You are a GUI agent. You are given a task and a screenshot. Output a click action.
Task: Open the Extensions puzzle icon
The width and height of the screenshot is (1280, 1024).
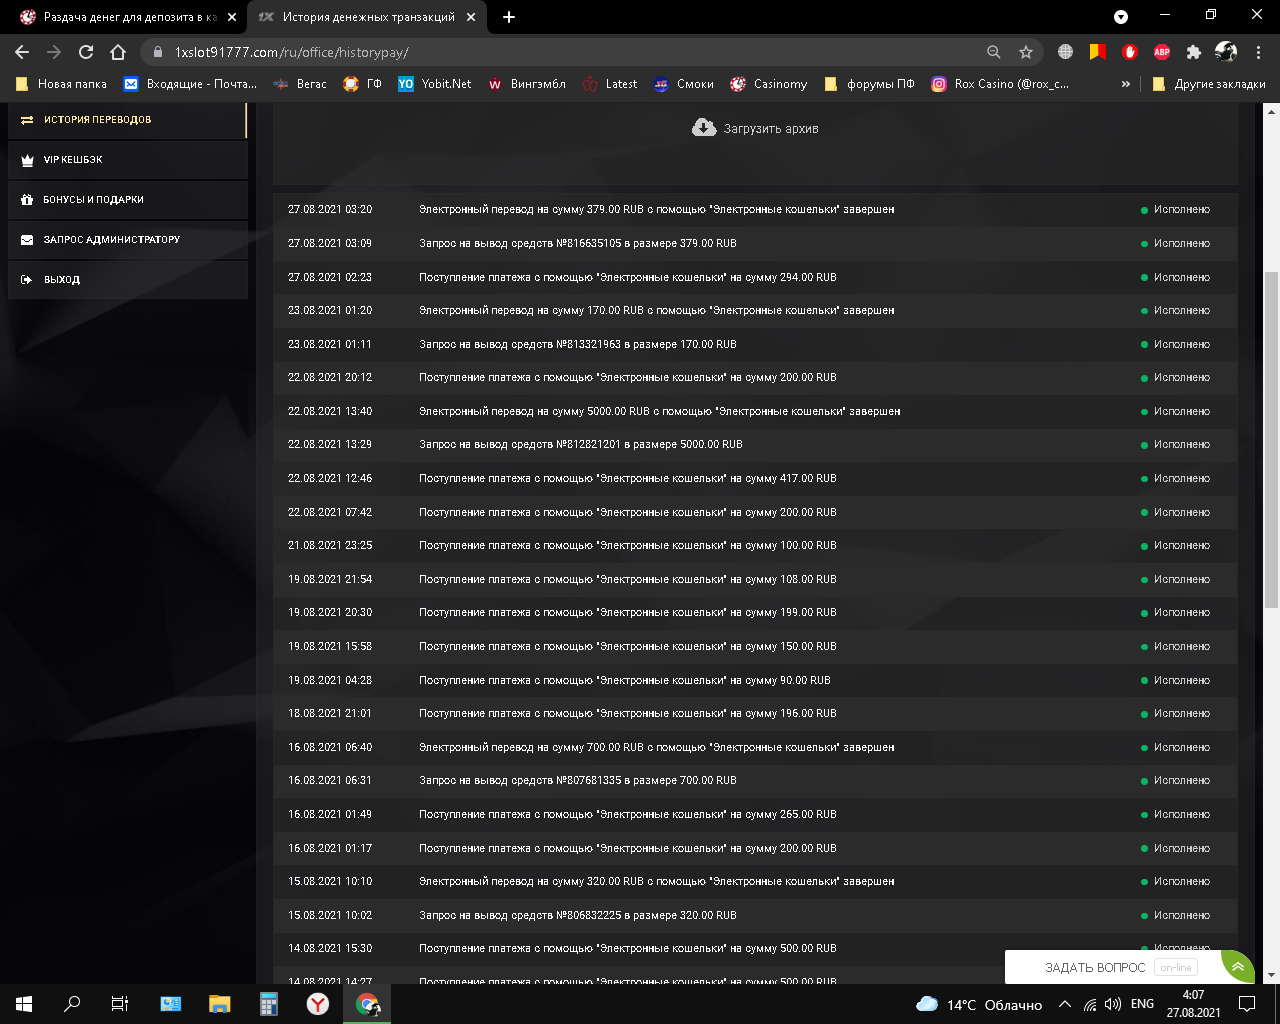[1194, 52]
